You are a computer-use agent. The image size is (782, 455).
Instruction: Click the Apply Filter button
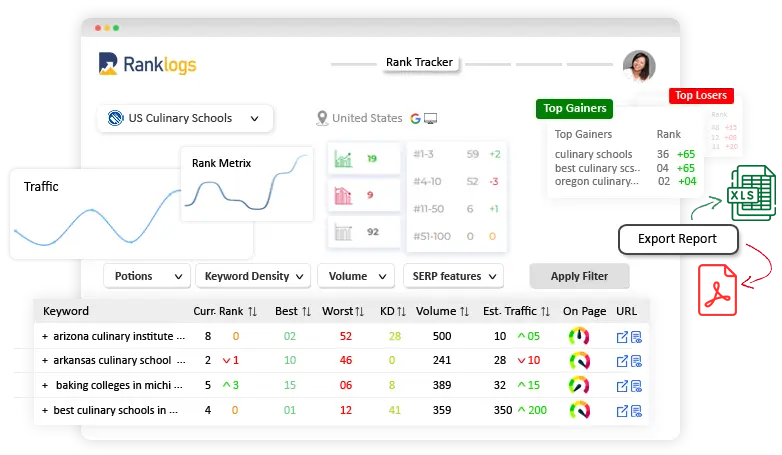579,276
